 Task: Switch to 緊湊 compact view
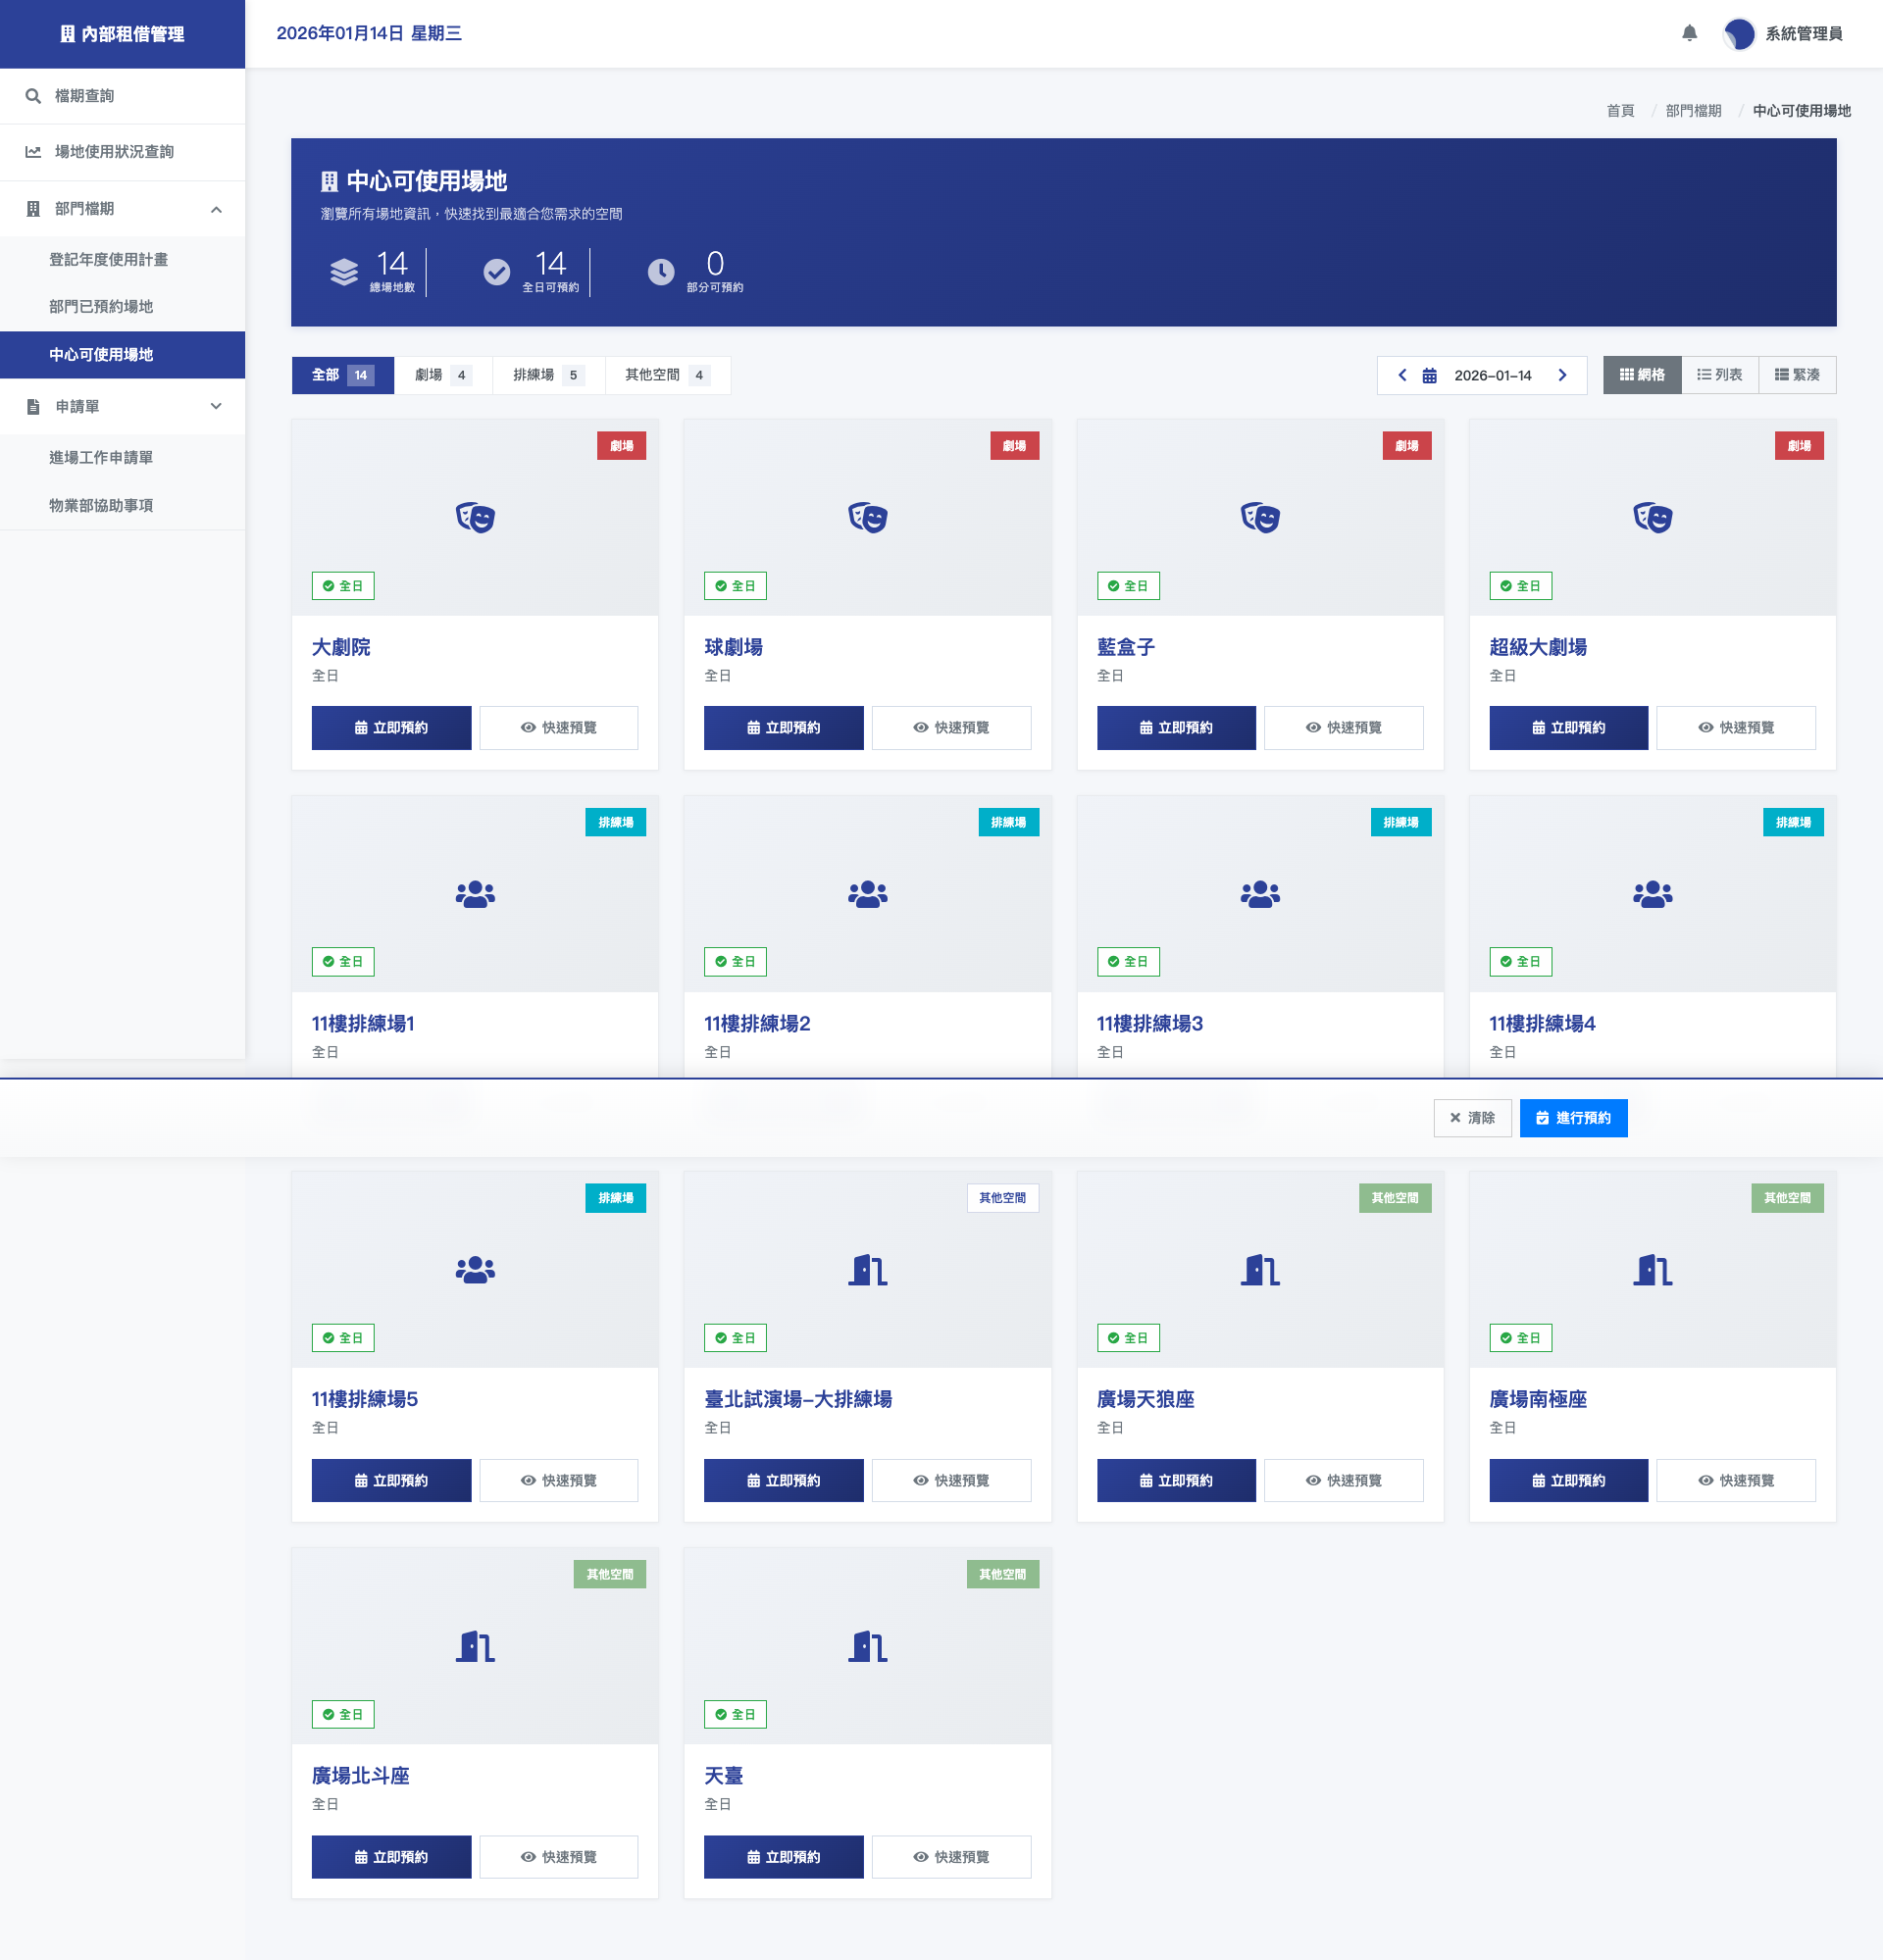pos(1797,375)
